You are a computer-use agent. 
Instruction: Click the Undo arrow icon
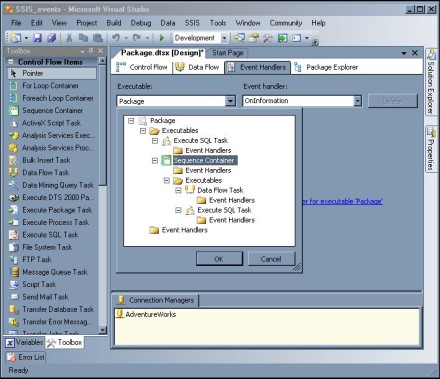click(116, 38)
